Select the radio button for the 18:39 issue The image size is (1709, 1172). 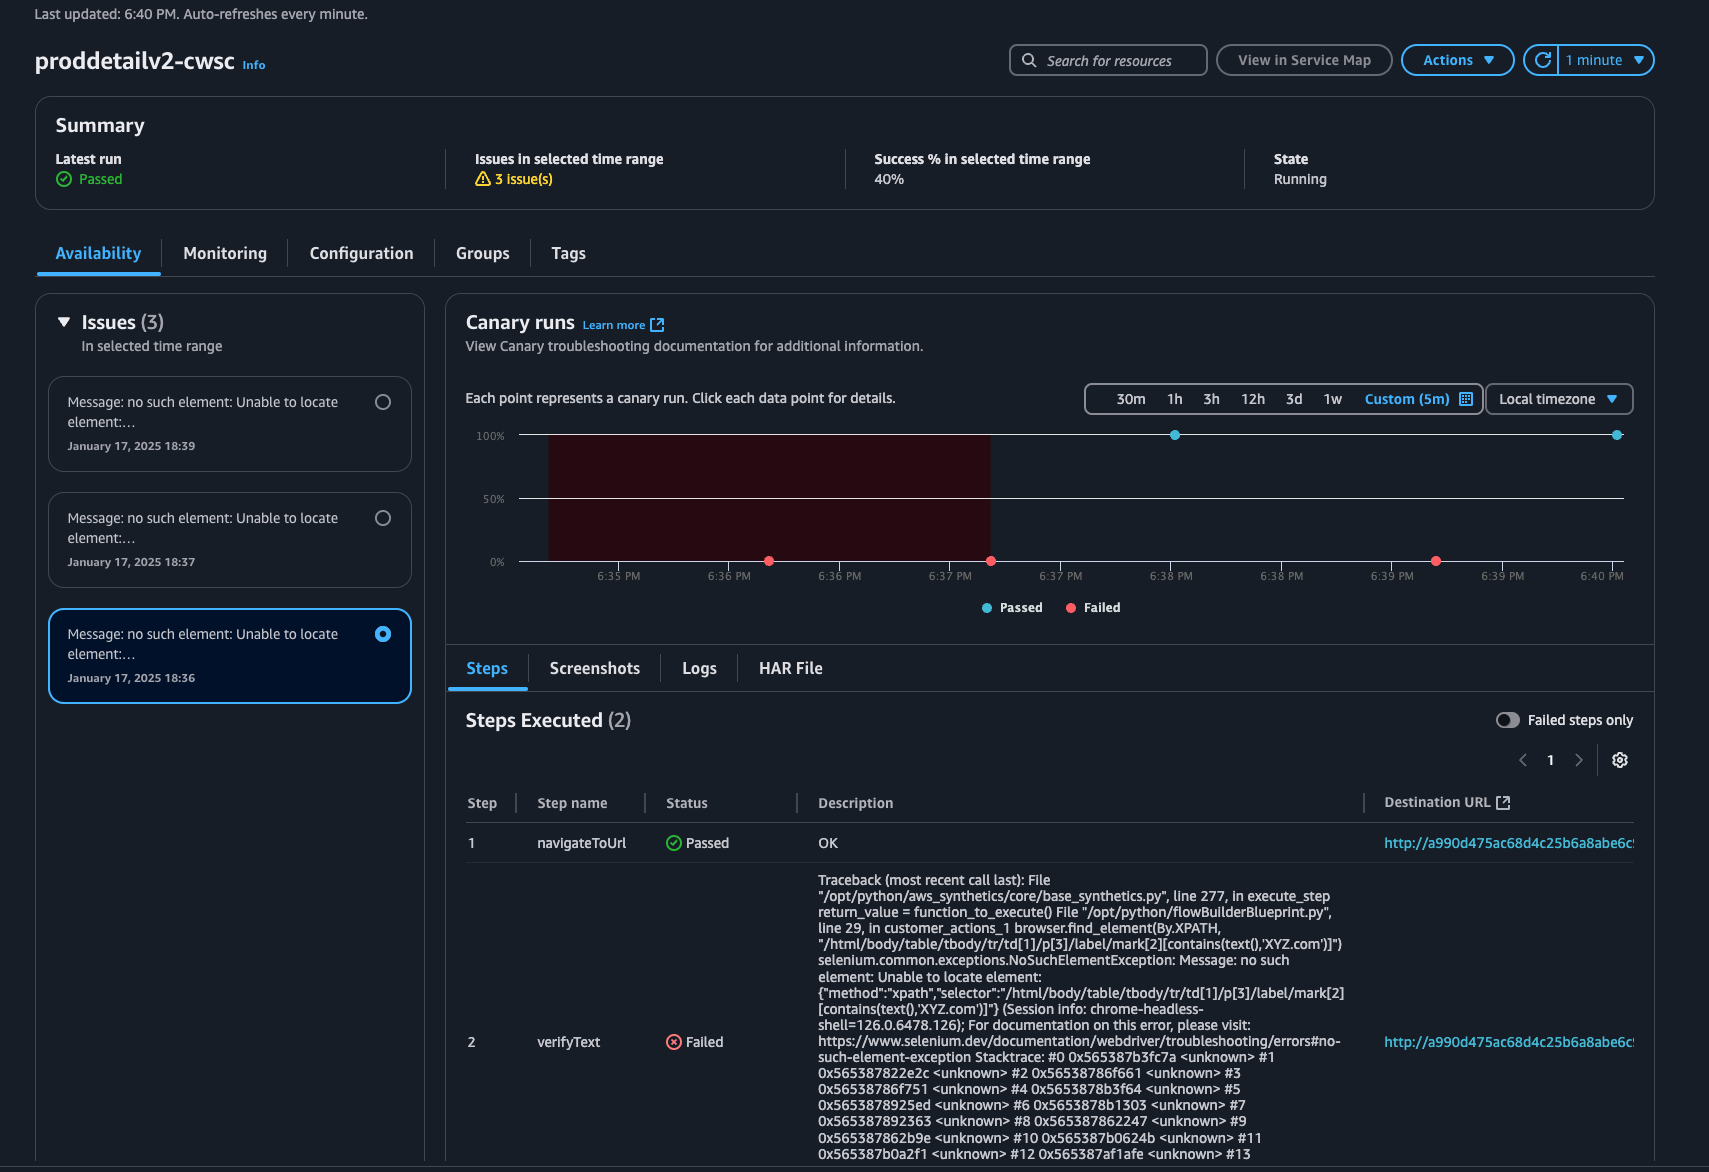(x=383, y=401)
